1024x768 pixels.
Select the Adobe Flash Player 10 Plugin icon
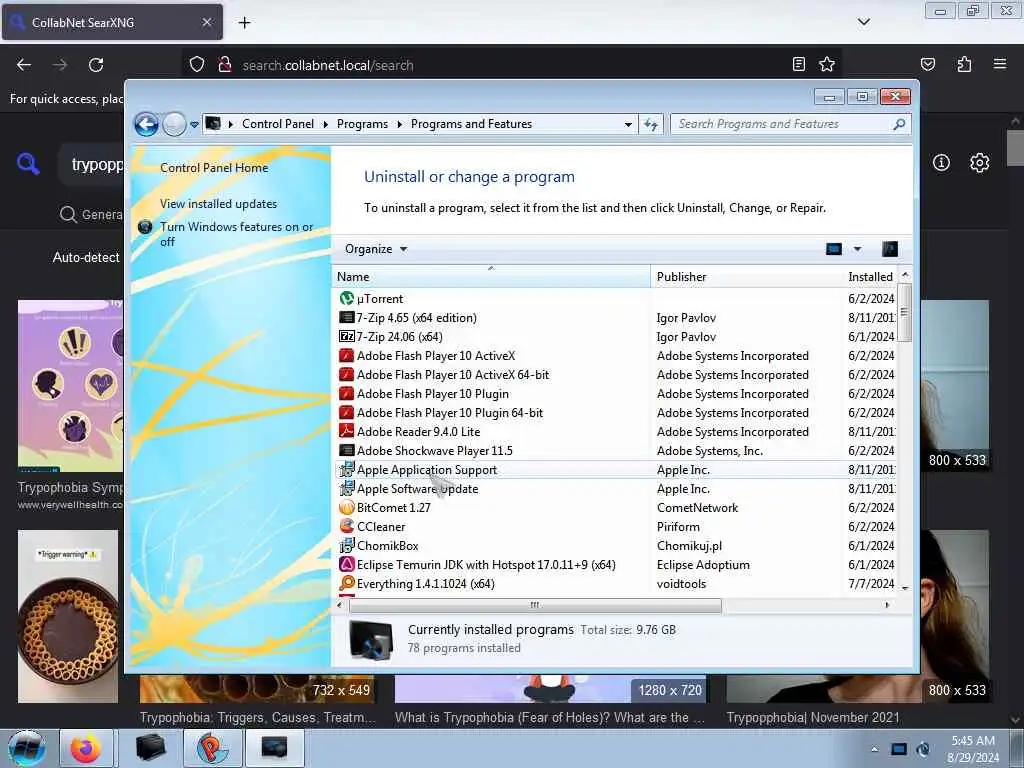coord(347,393)
